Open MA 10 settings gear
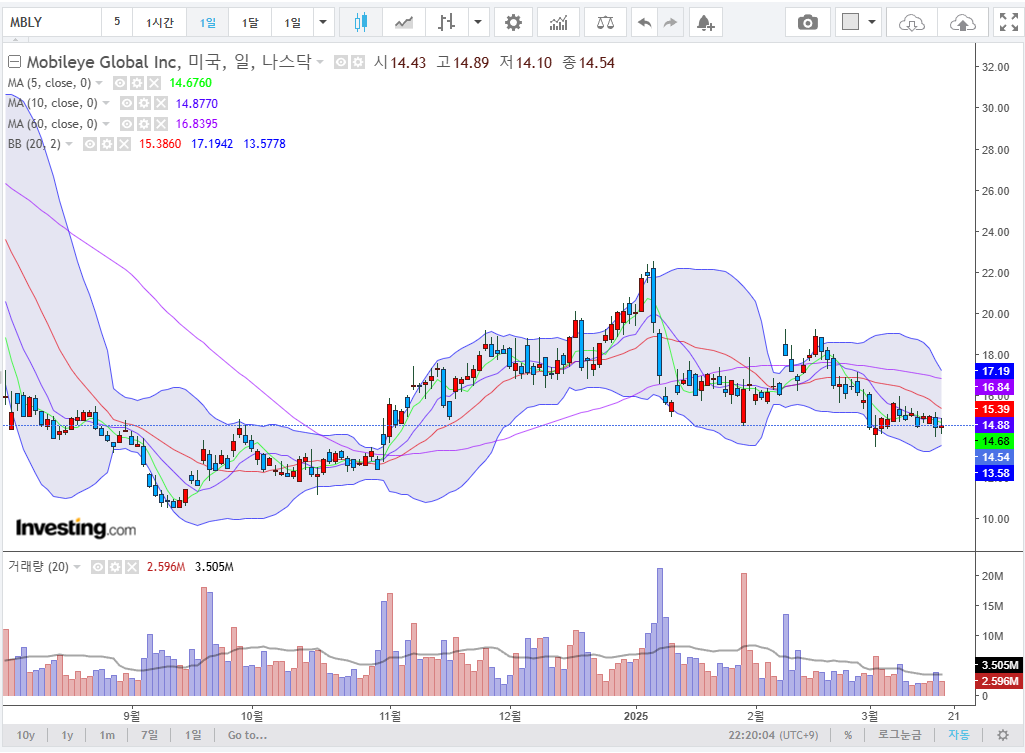Image resolution: width=1025 pixels, height=753 pixels. (x=144, y=103)
